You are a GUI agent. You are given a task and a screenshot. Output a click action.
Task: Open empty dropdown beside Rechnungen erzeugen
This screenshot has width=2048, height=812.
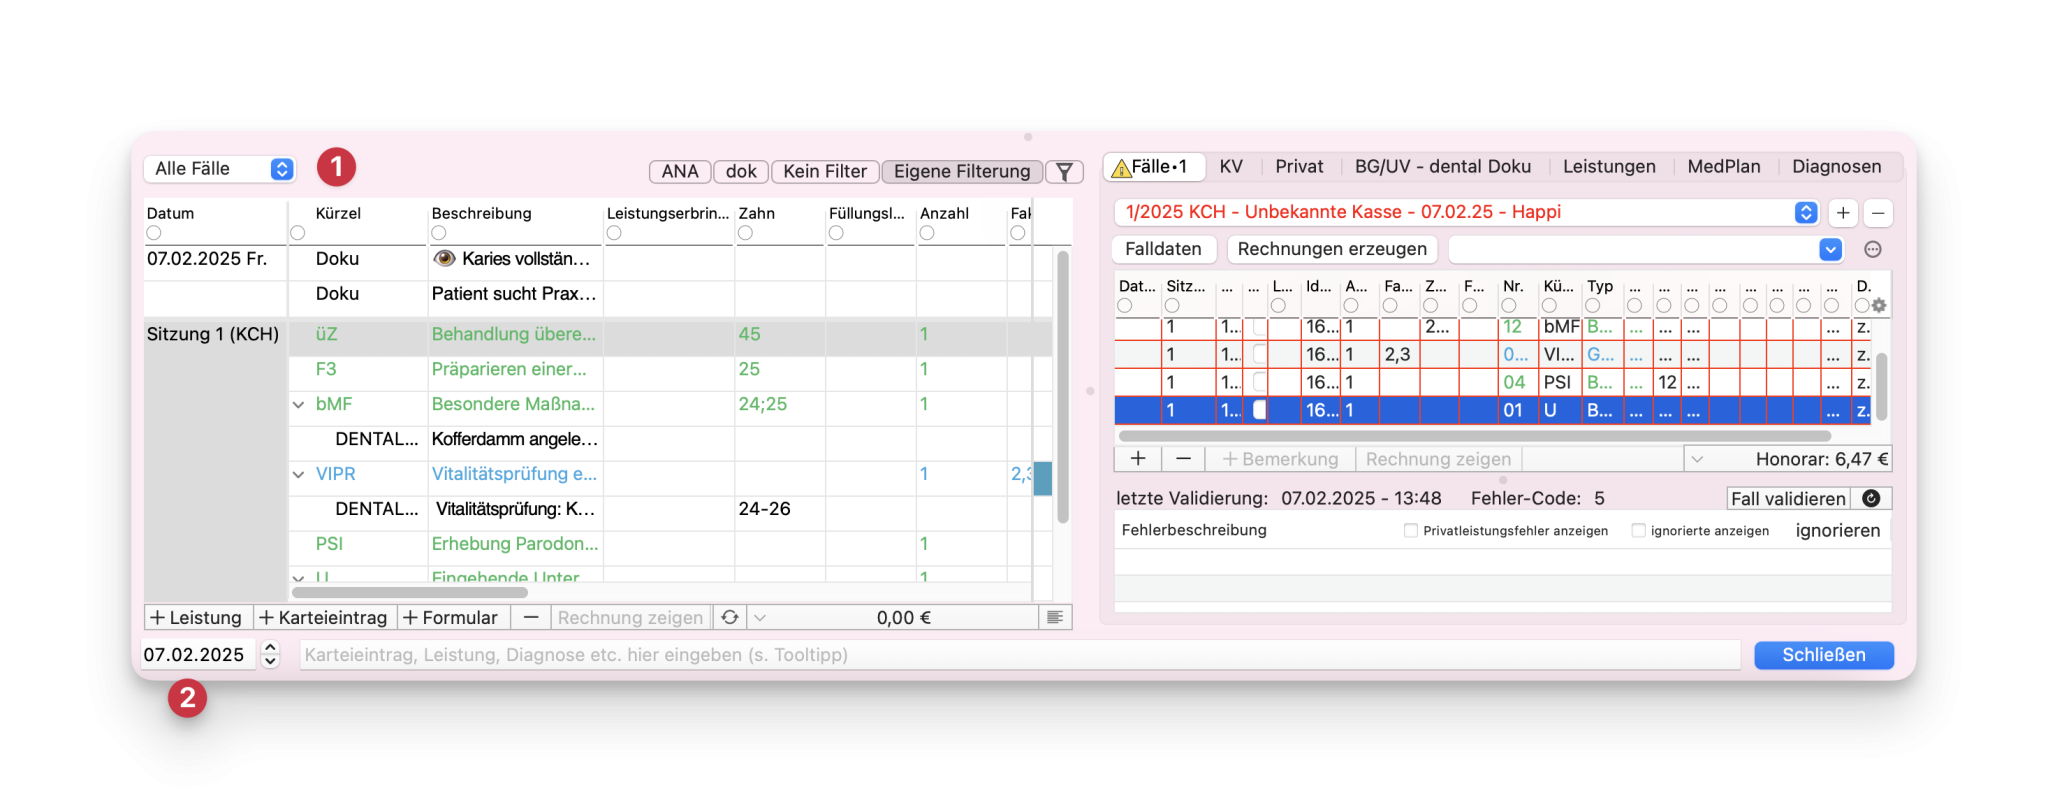(1645, 249)
